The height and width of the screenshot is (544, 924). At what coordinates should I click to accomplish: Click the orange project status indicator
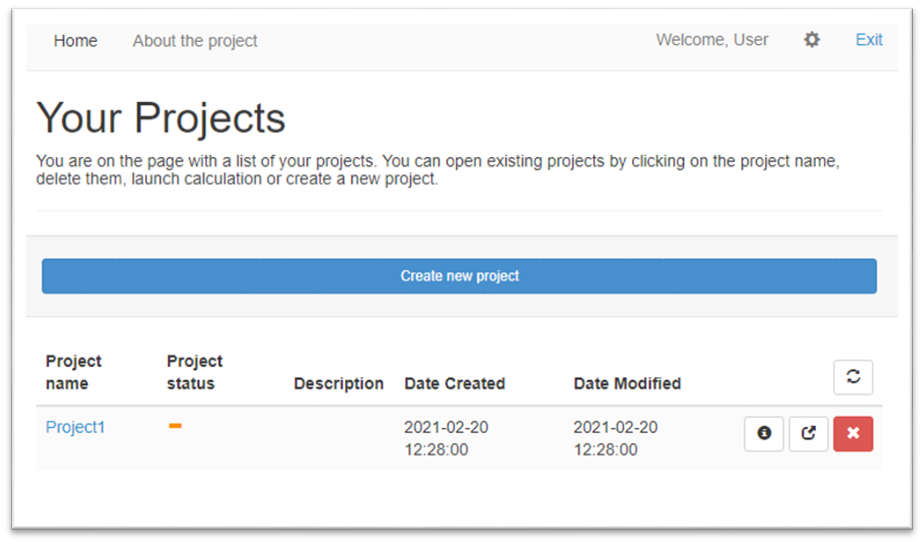point(175,427)
